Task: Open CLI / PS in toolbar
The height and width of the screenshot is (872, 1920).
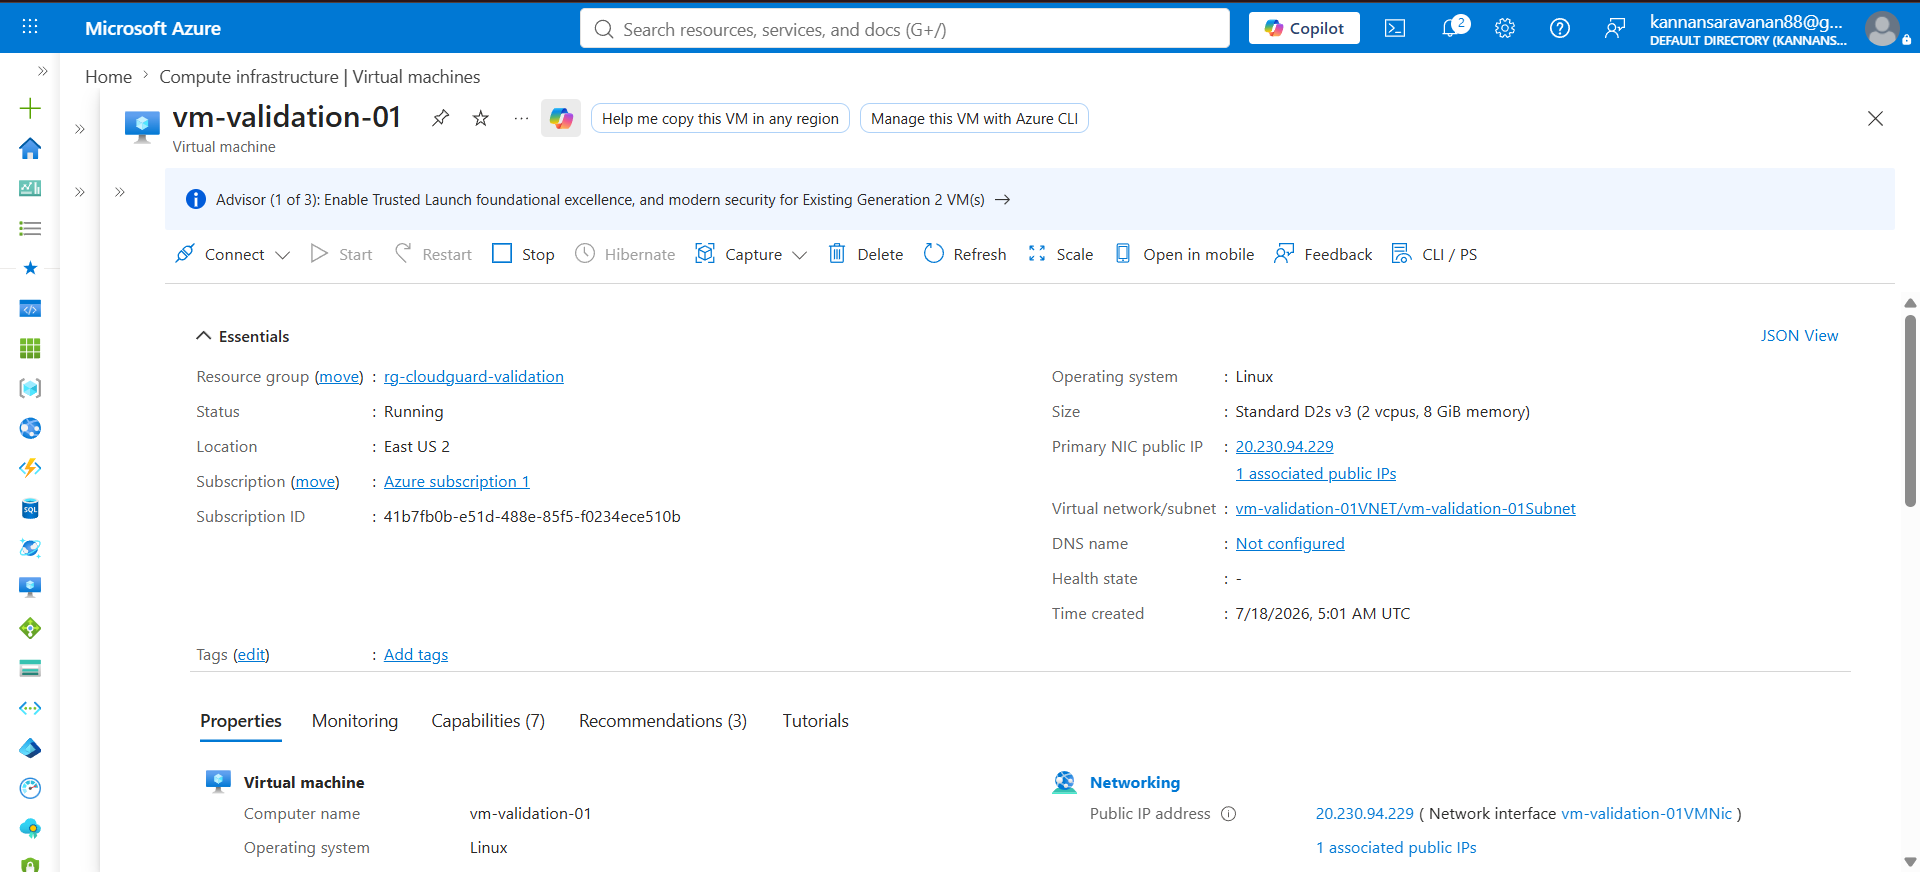Action: (1434, 254)
